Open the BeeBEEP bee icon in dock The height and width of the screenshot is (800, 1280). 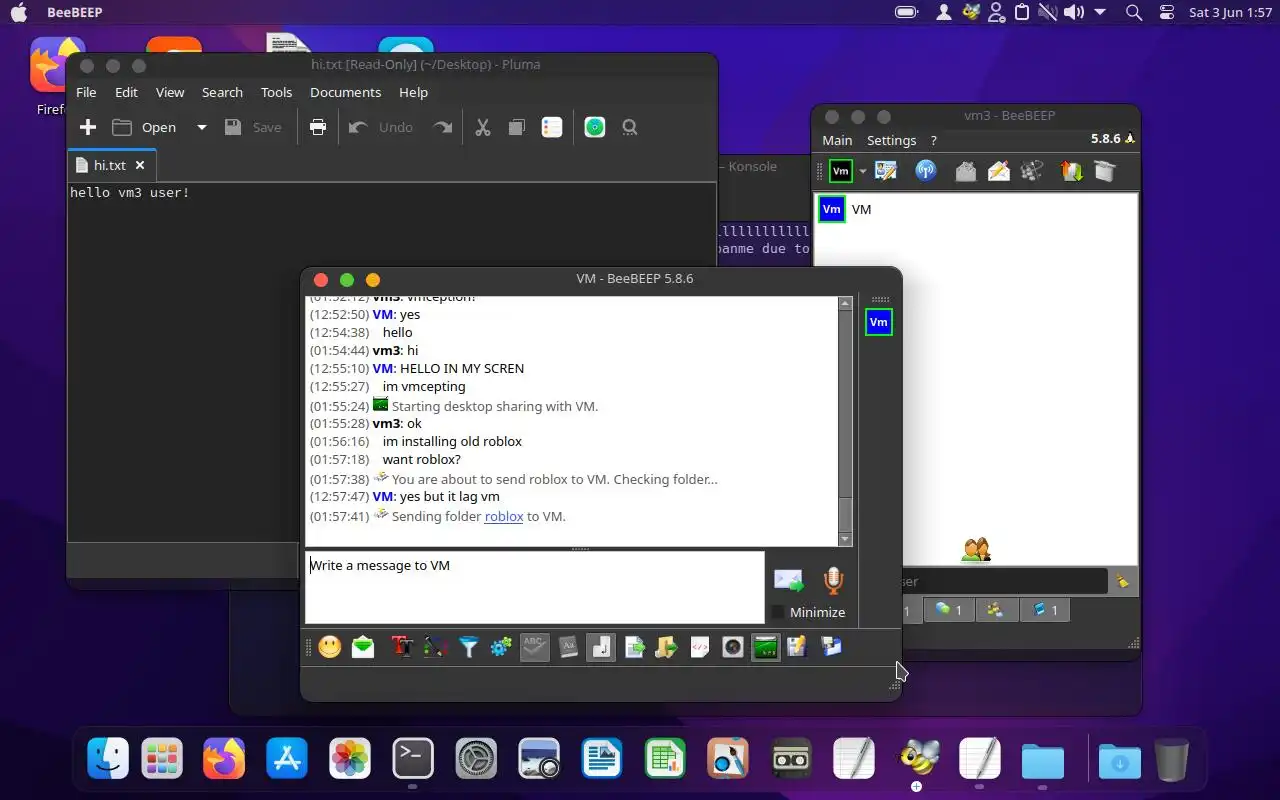pos(917,758)
